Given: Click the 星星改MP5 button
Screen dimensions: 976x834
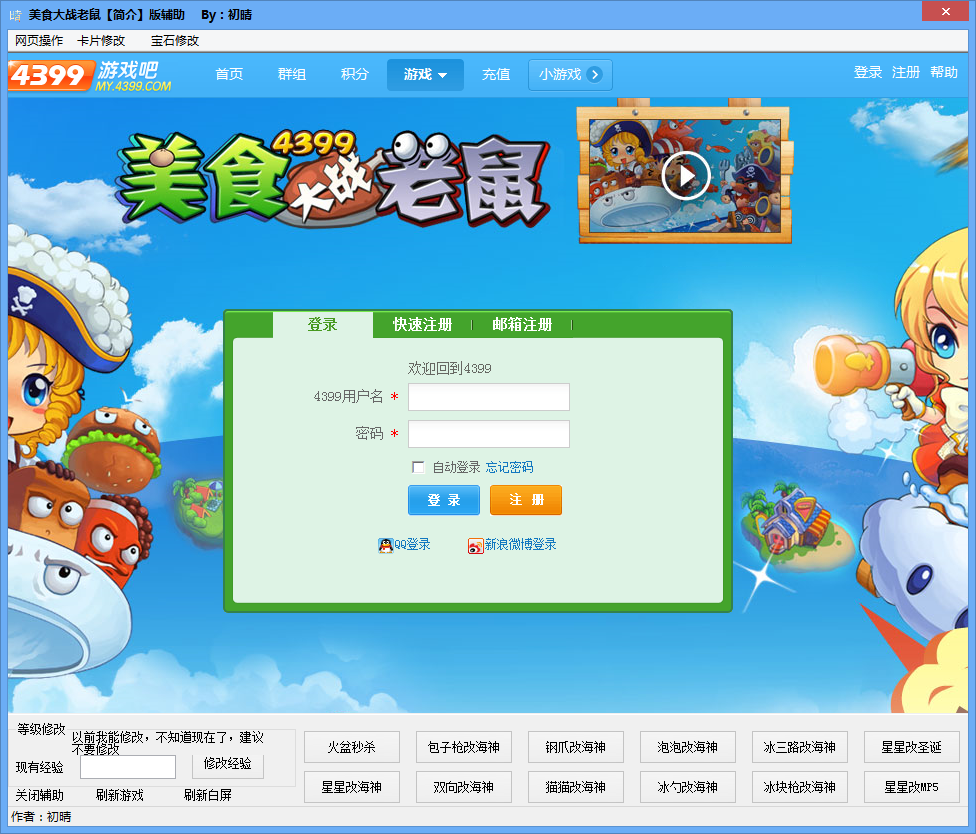Looking at the screenshot, I should pos(912,787).
